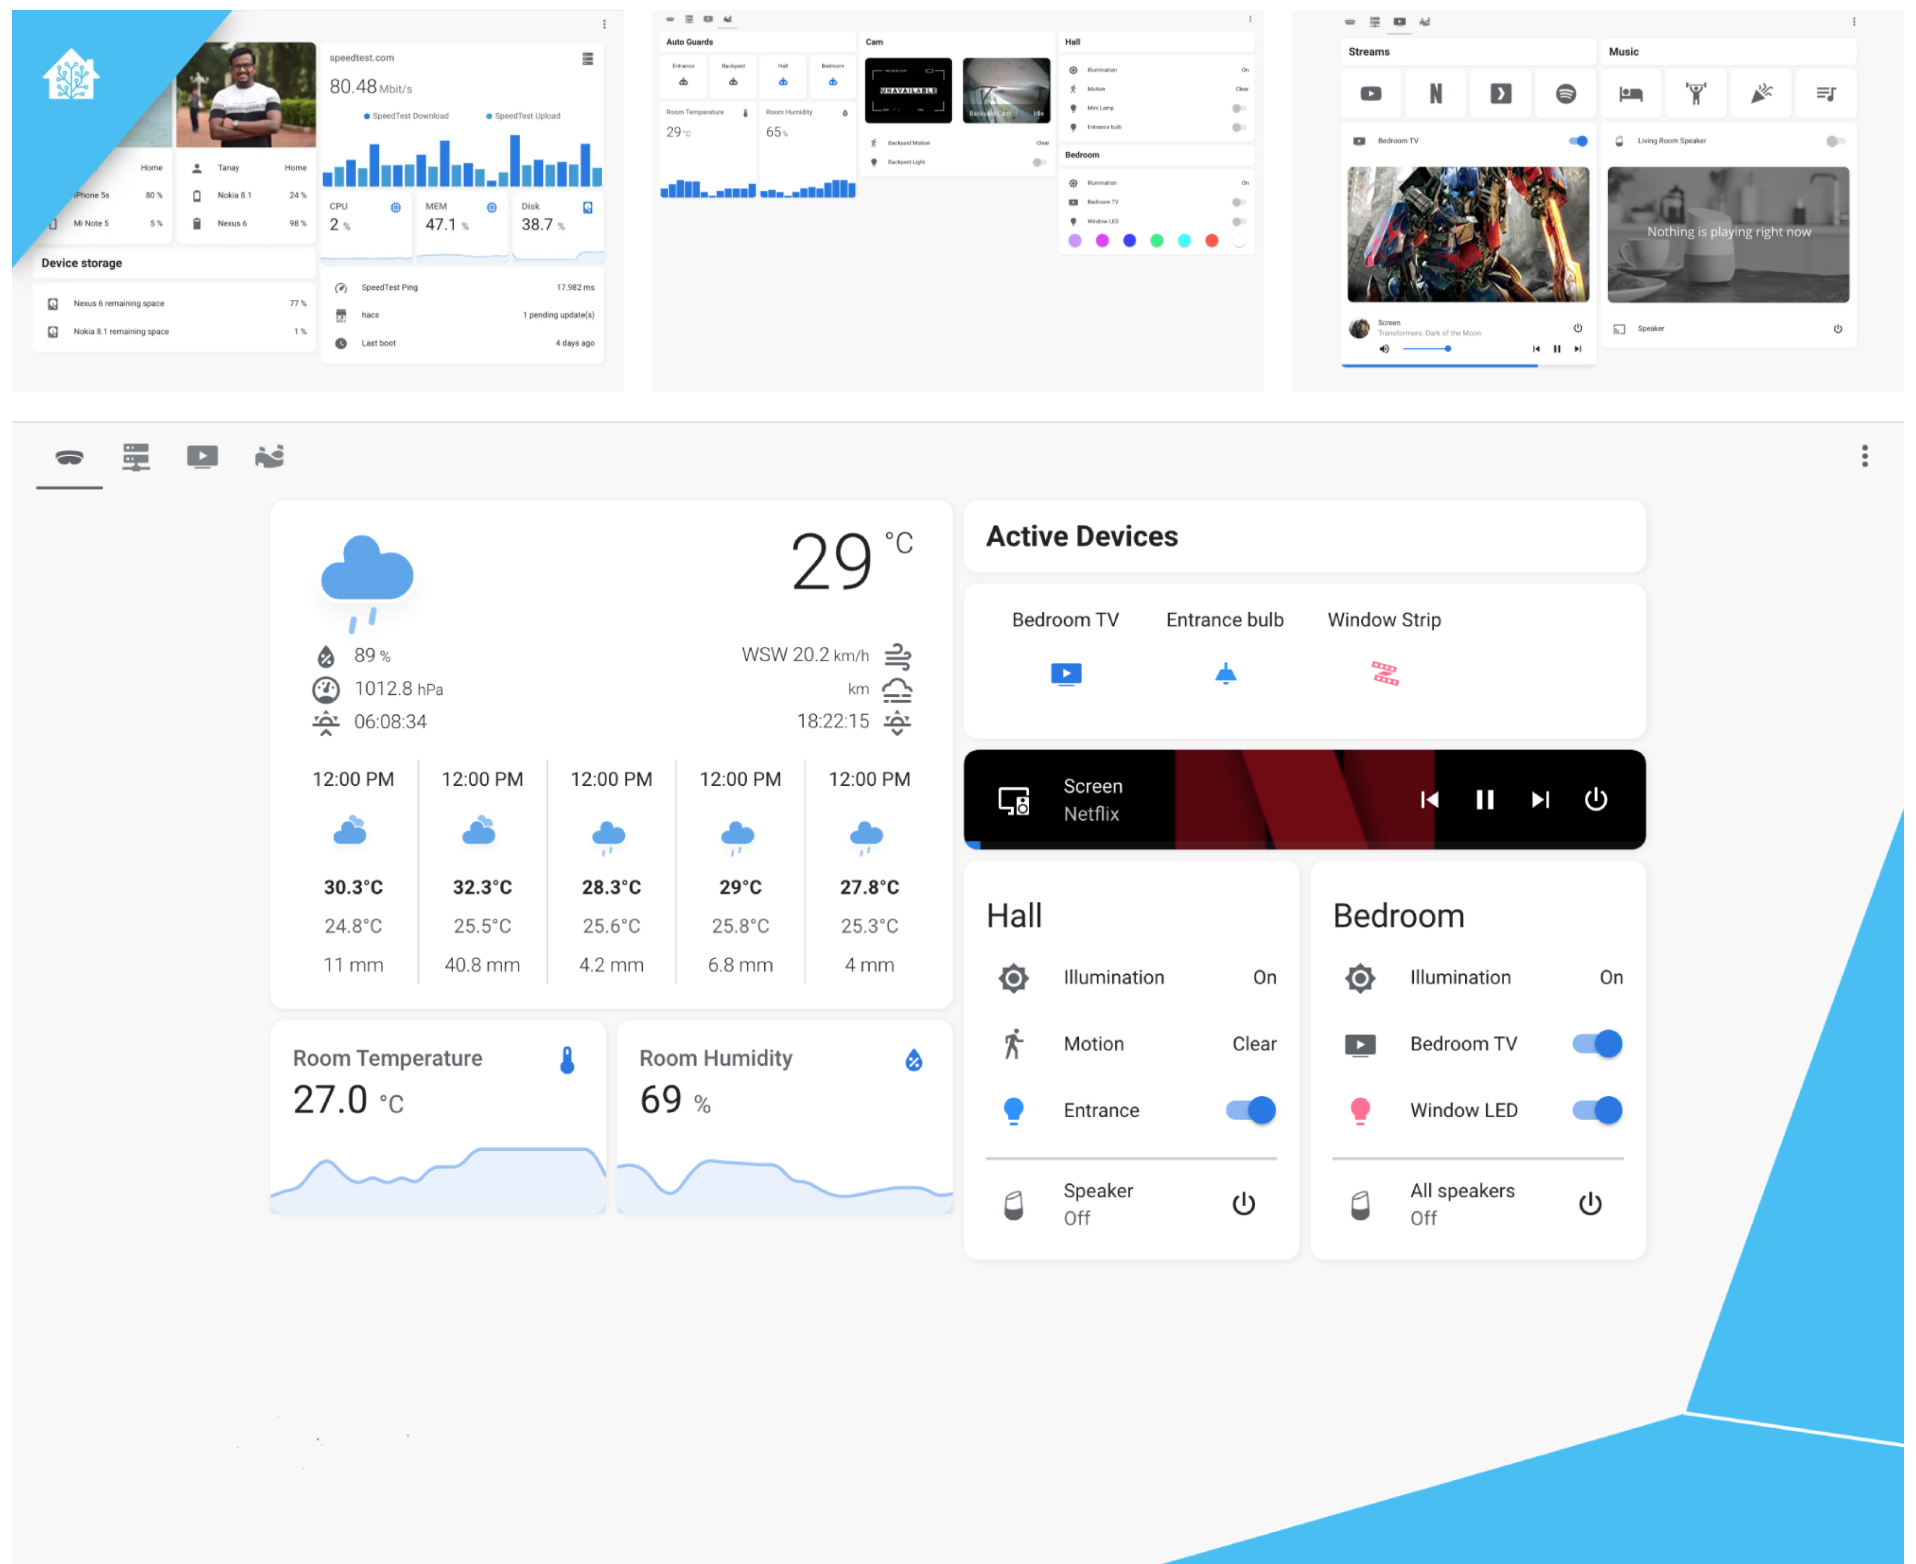
Task: Click the Netflix N stream button
Action: (x=1436, y=94)
